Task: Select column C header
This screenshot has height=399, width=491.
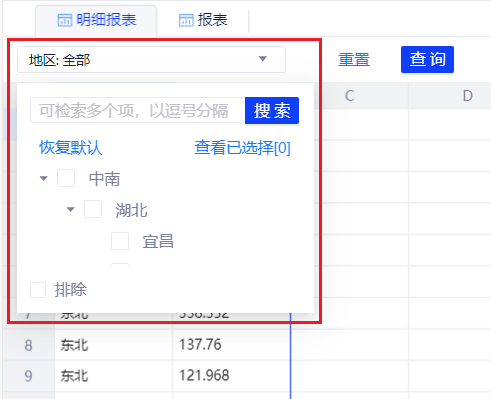Action: coord(349,96)
